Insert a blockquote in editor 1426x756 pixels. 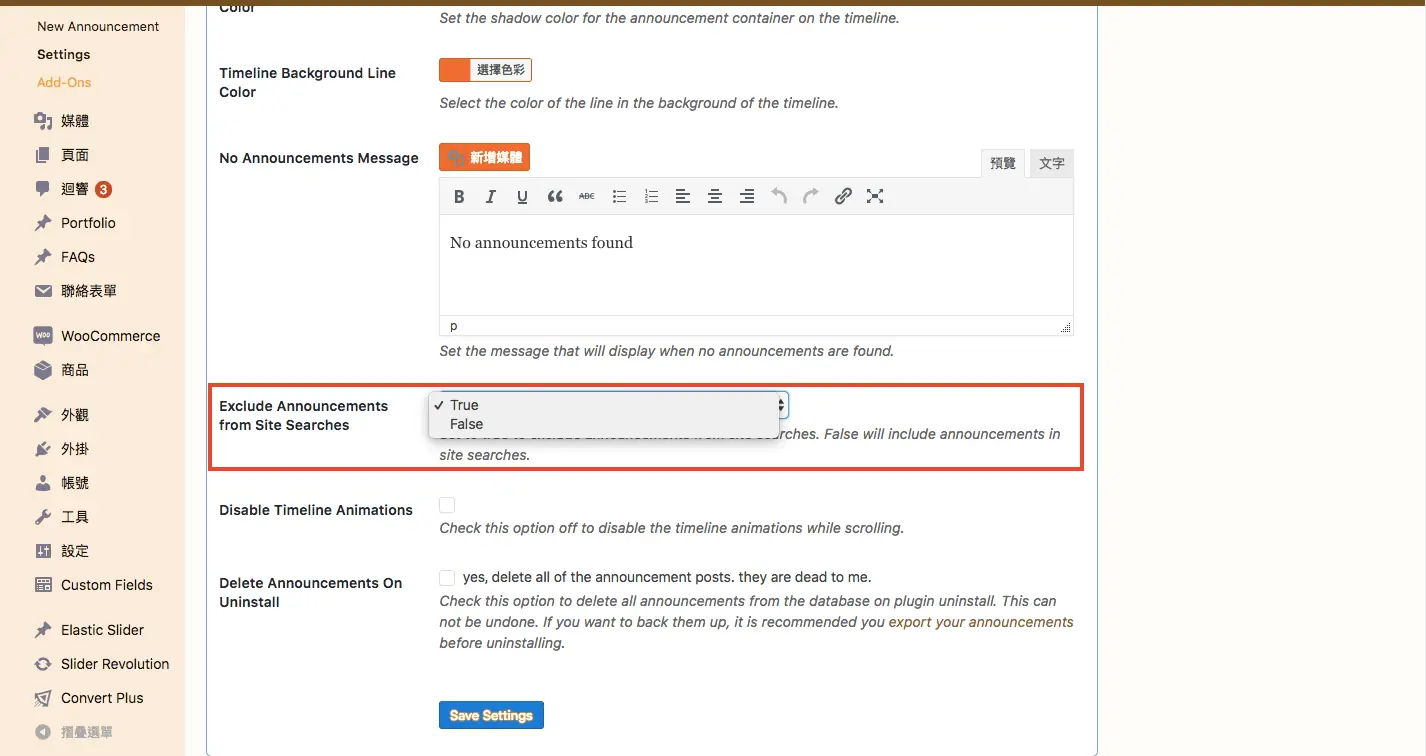(x=555, y=197)
